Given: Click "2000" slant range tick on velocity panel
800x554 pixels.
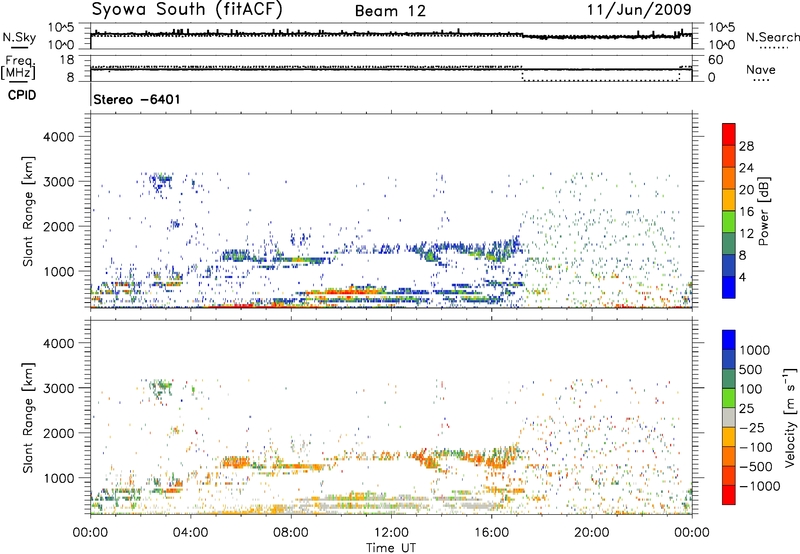Looking at the screenshot, I should (x=58, y=433).
